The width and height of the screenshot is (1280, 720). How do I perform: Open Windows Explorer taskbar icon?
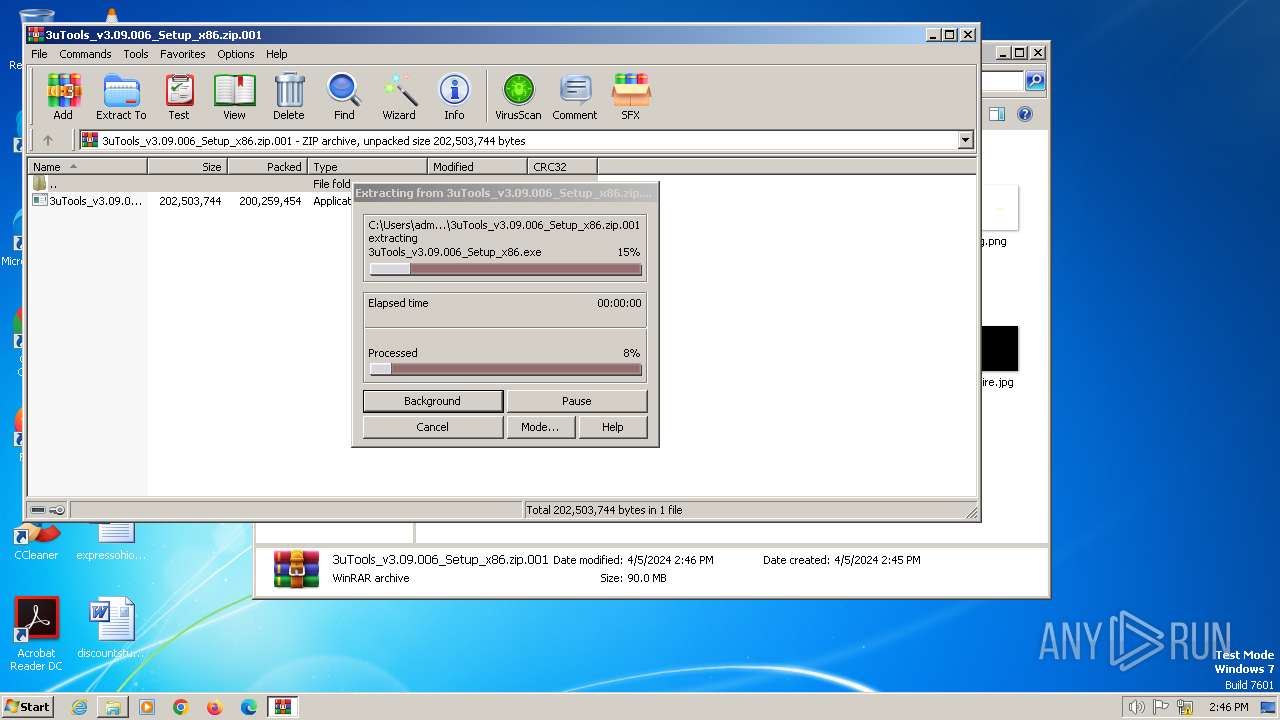click(x=113, y=707)
